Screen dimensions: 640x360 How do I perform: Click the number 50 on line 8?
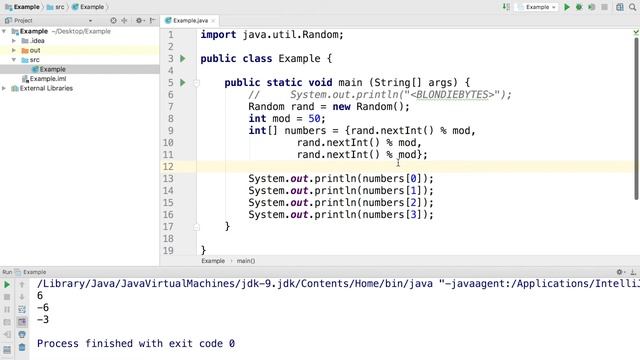pyautogui.click(x=314, y=119)
